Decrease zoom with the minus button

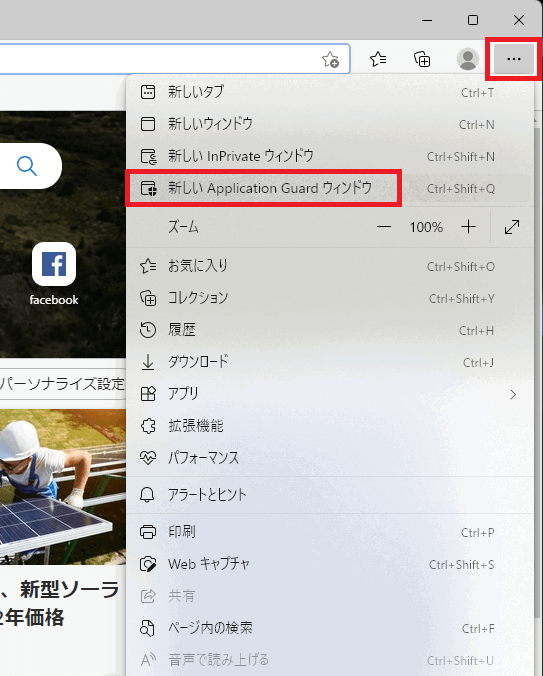384,227
